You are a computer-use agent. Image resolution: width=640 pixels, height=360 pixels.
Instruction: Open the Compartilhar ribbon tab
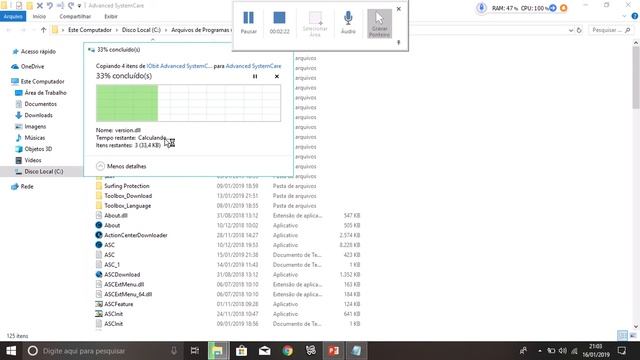75,16
